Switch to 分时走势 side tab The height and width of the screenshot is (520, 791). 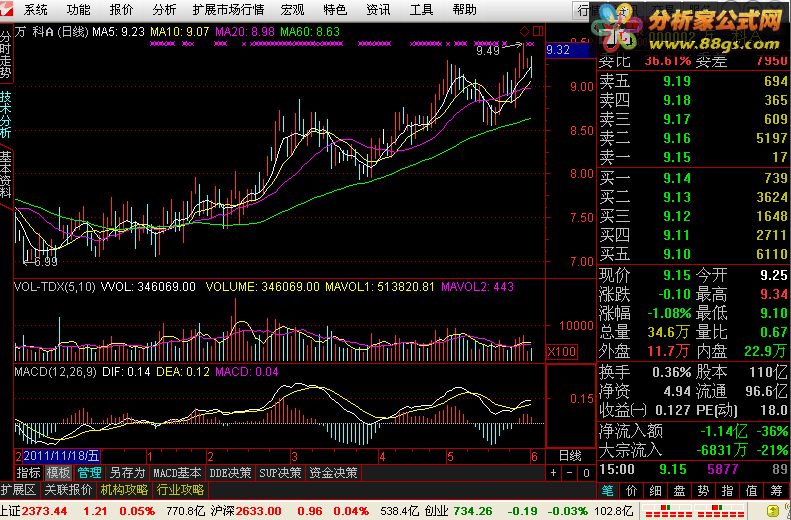[x=6, y=55]
